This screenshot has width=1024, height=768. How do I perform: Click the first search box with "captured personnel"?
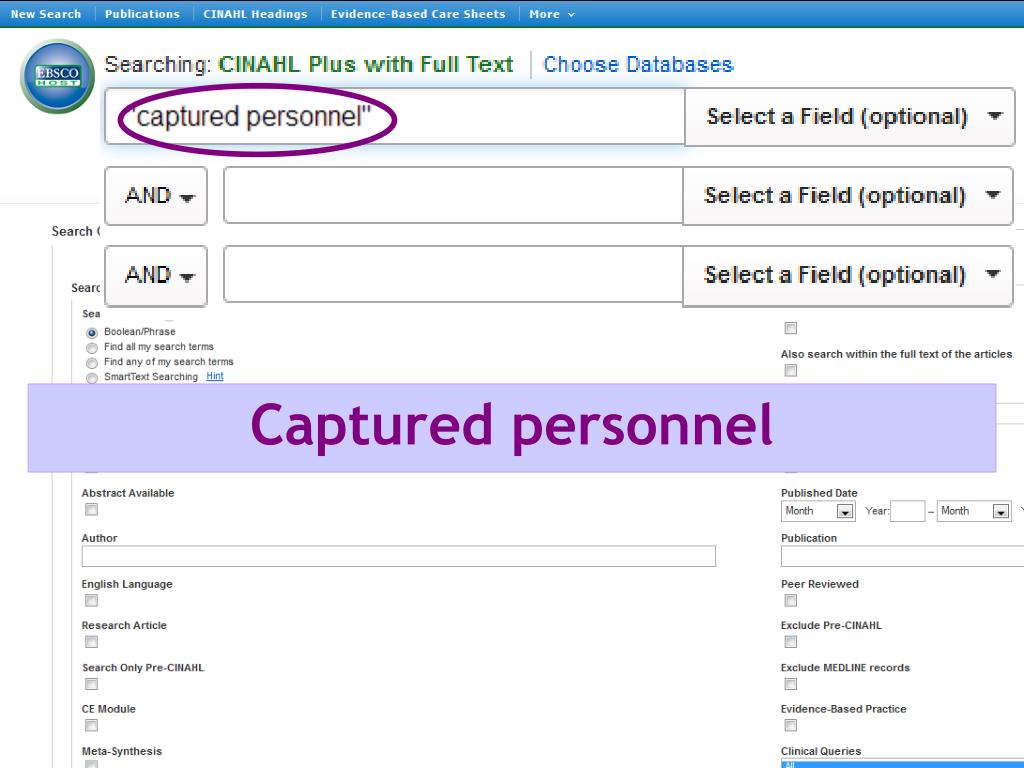(394, 117)
